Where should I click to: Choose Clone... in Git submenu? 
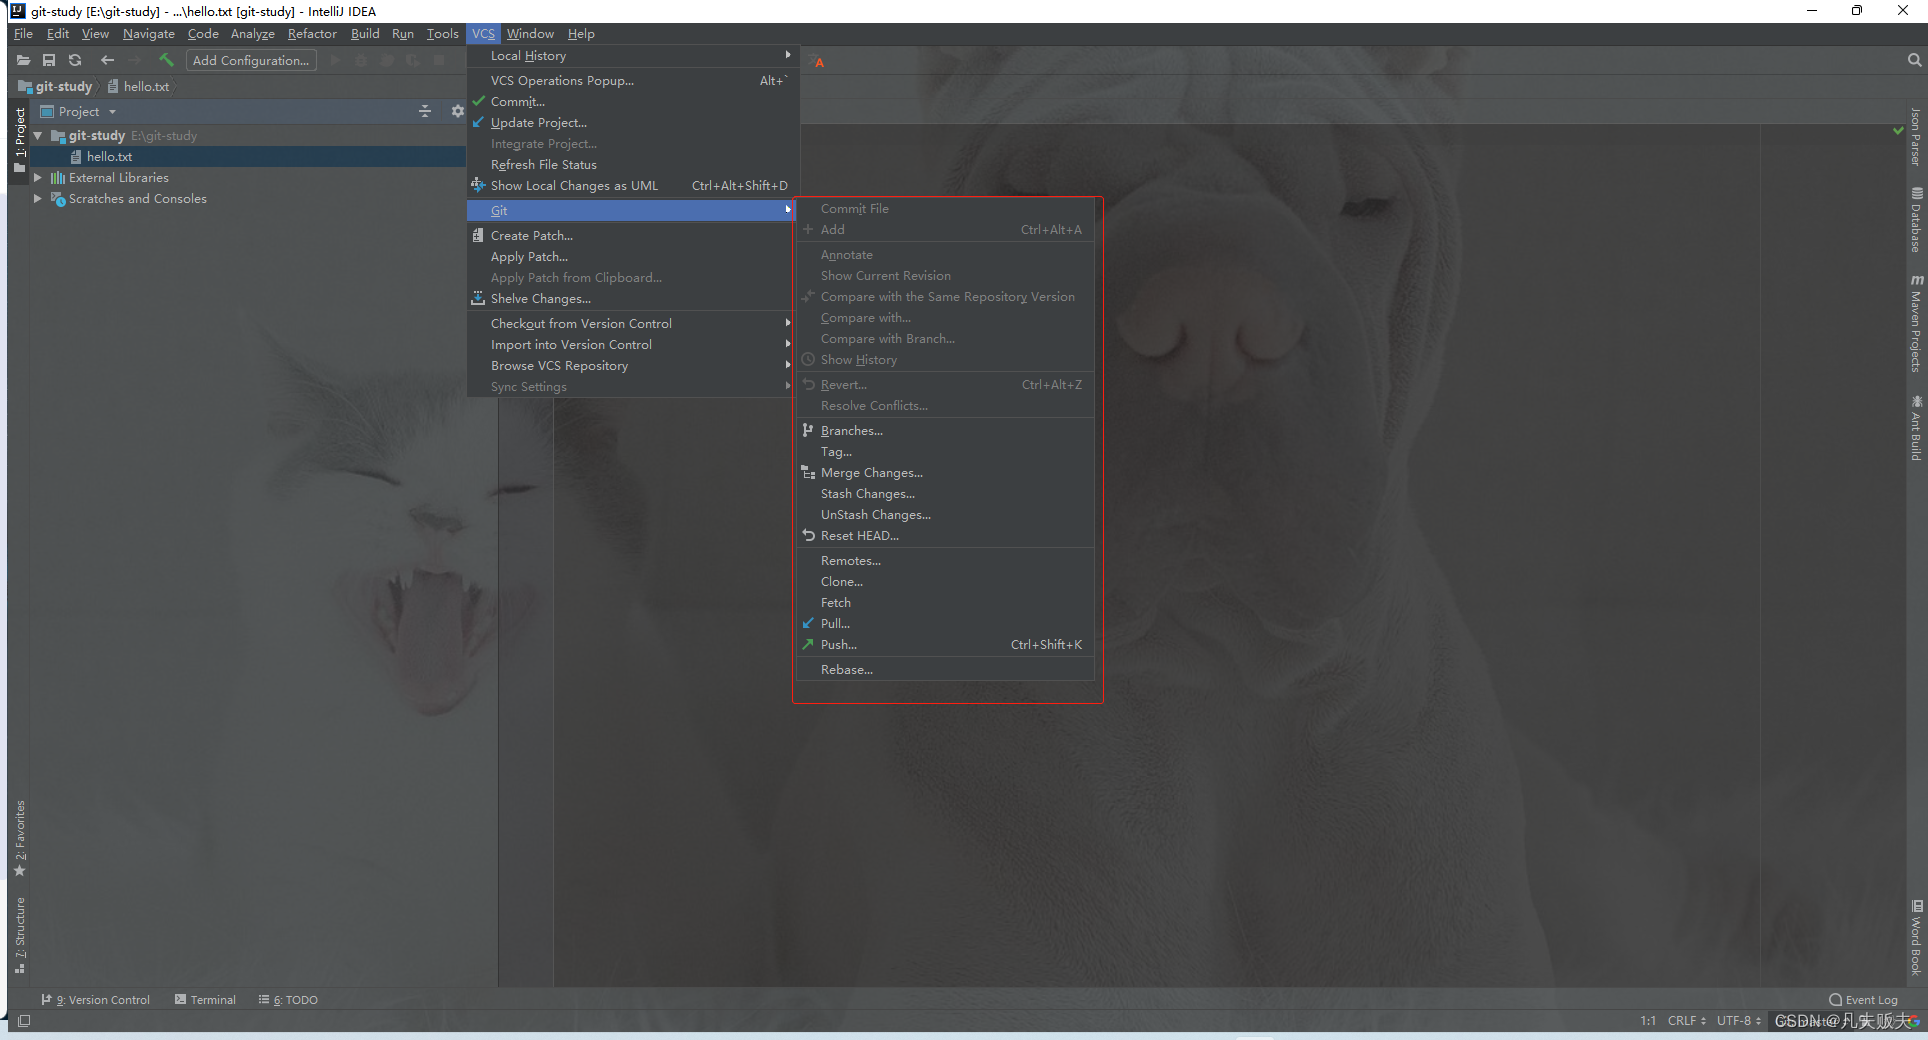pos(945,581)
